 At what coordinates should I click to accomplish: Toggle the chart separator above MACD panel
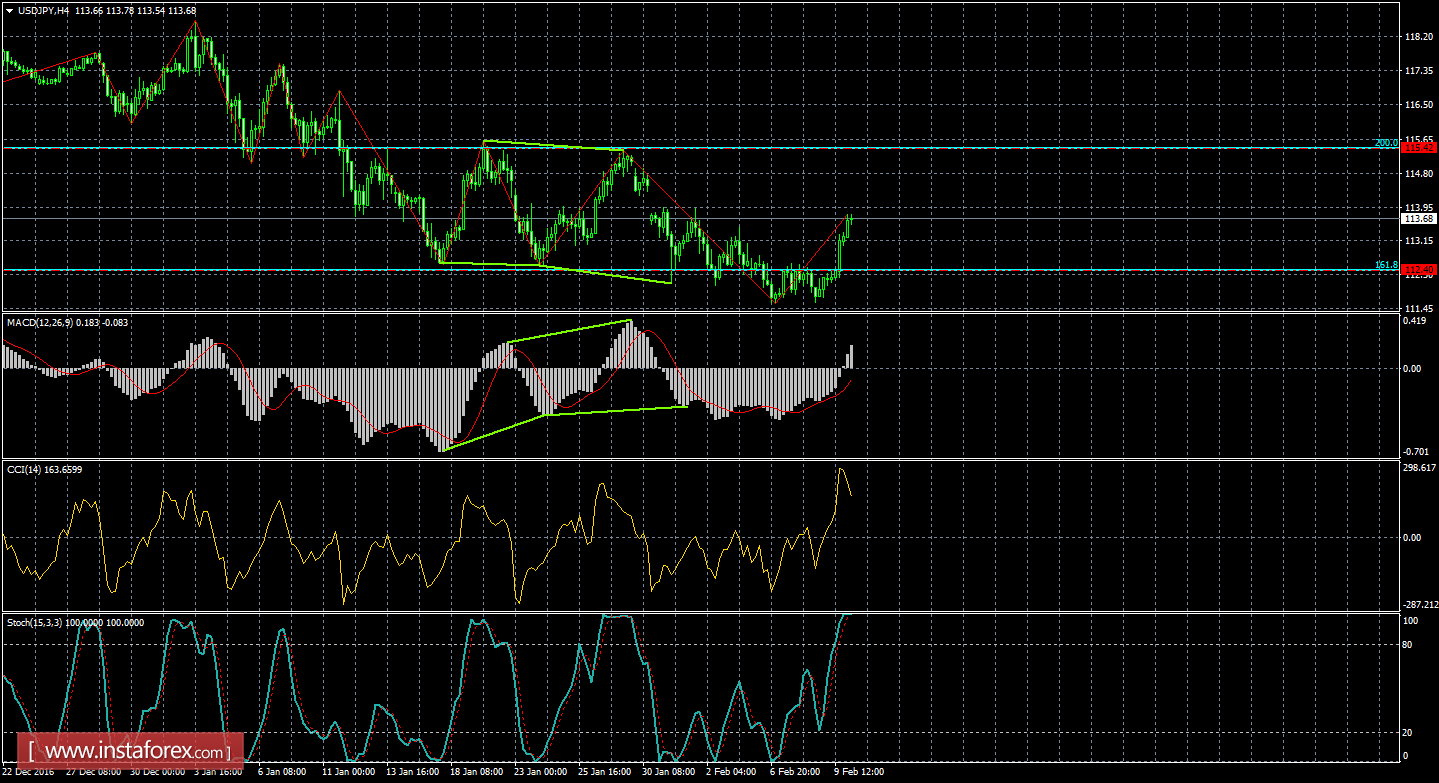coord(700,310)
